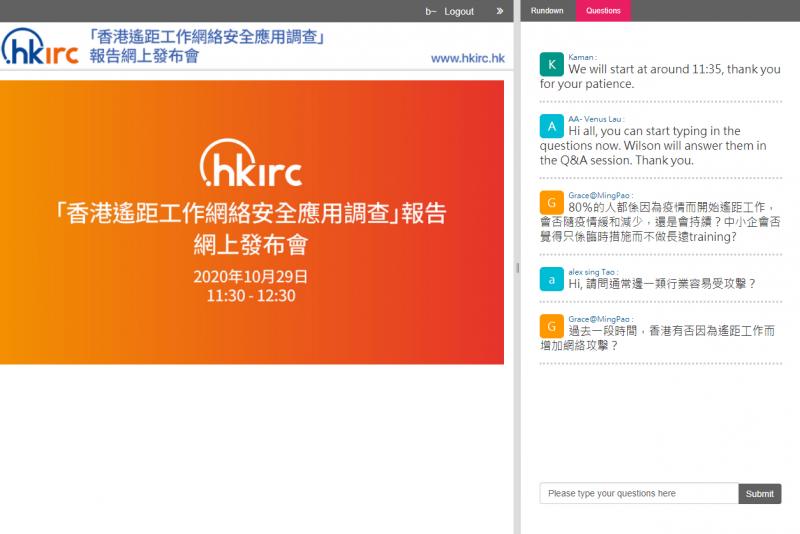This screenshot has width=800, height=534.
Task: Click the panel splitter handle
Action: point(517,268)
